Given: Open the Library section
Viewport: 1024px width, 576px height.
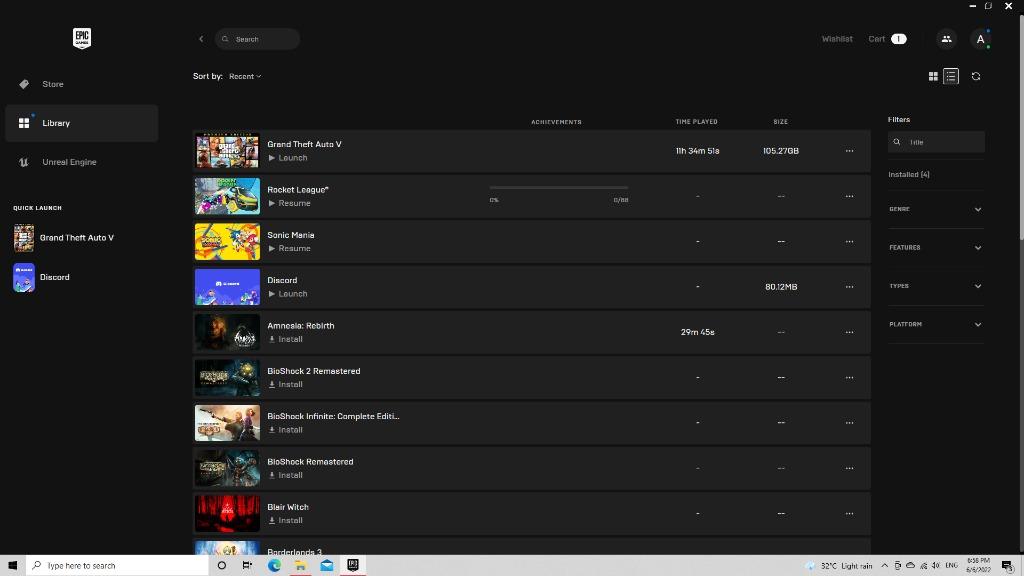Looking at the screenshot, I should (x=82, y=123).
